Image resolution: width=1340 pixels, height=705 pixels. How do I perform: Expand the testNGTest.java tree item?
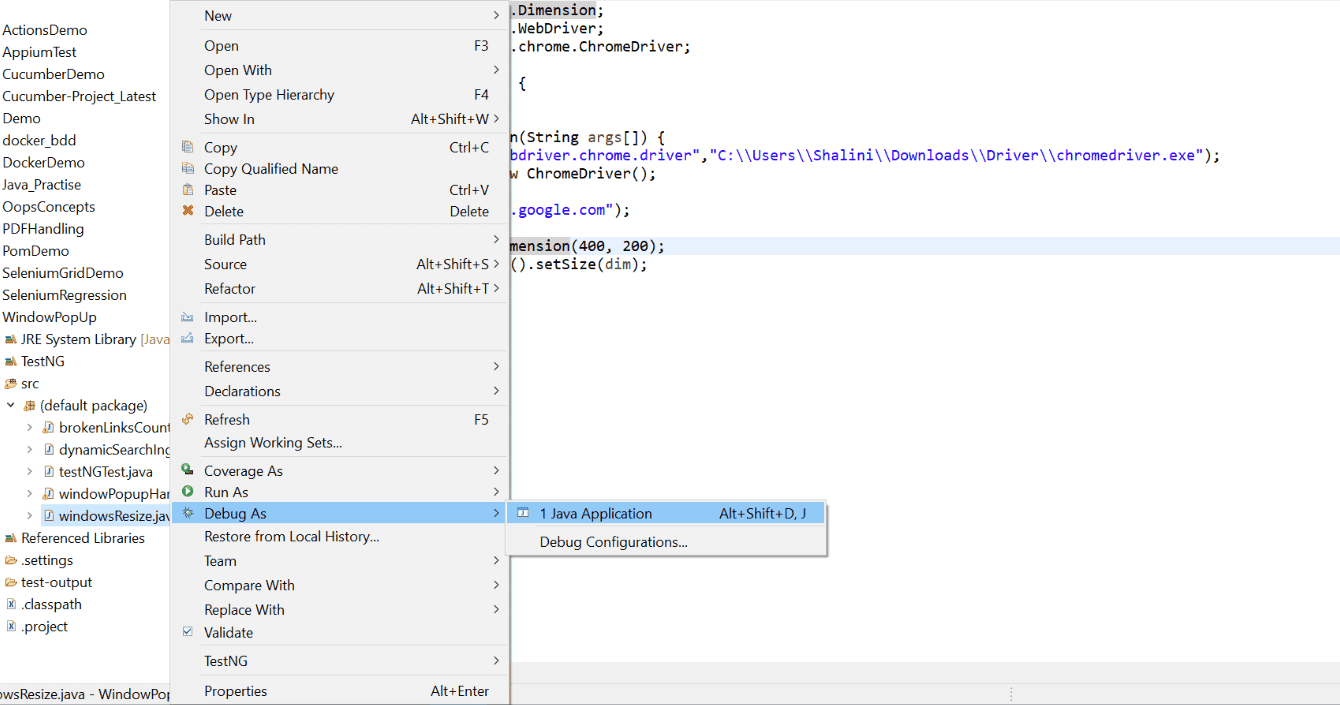point(30,471)
